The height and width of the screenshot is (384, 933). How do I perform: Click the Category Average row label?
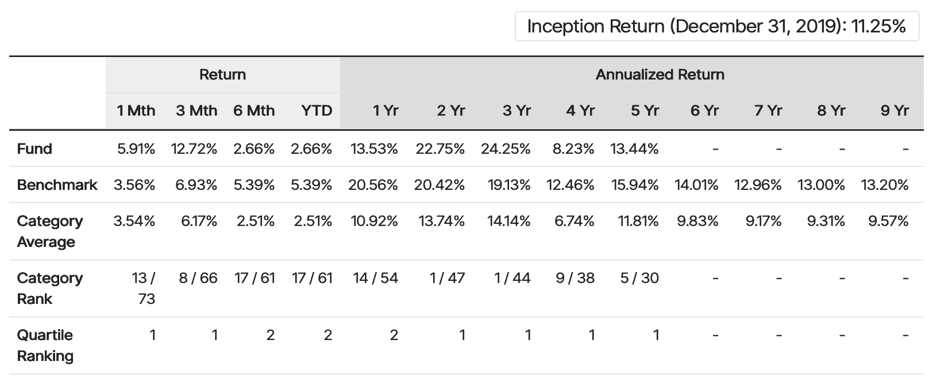pos(50,232)
